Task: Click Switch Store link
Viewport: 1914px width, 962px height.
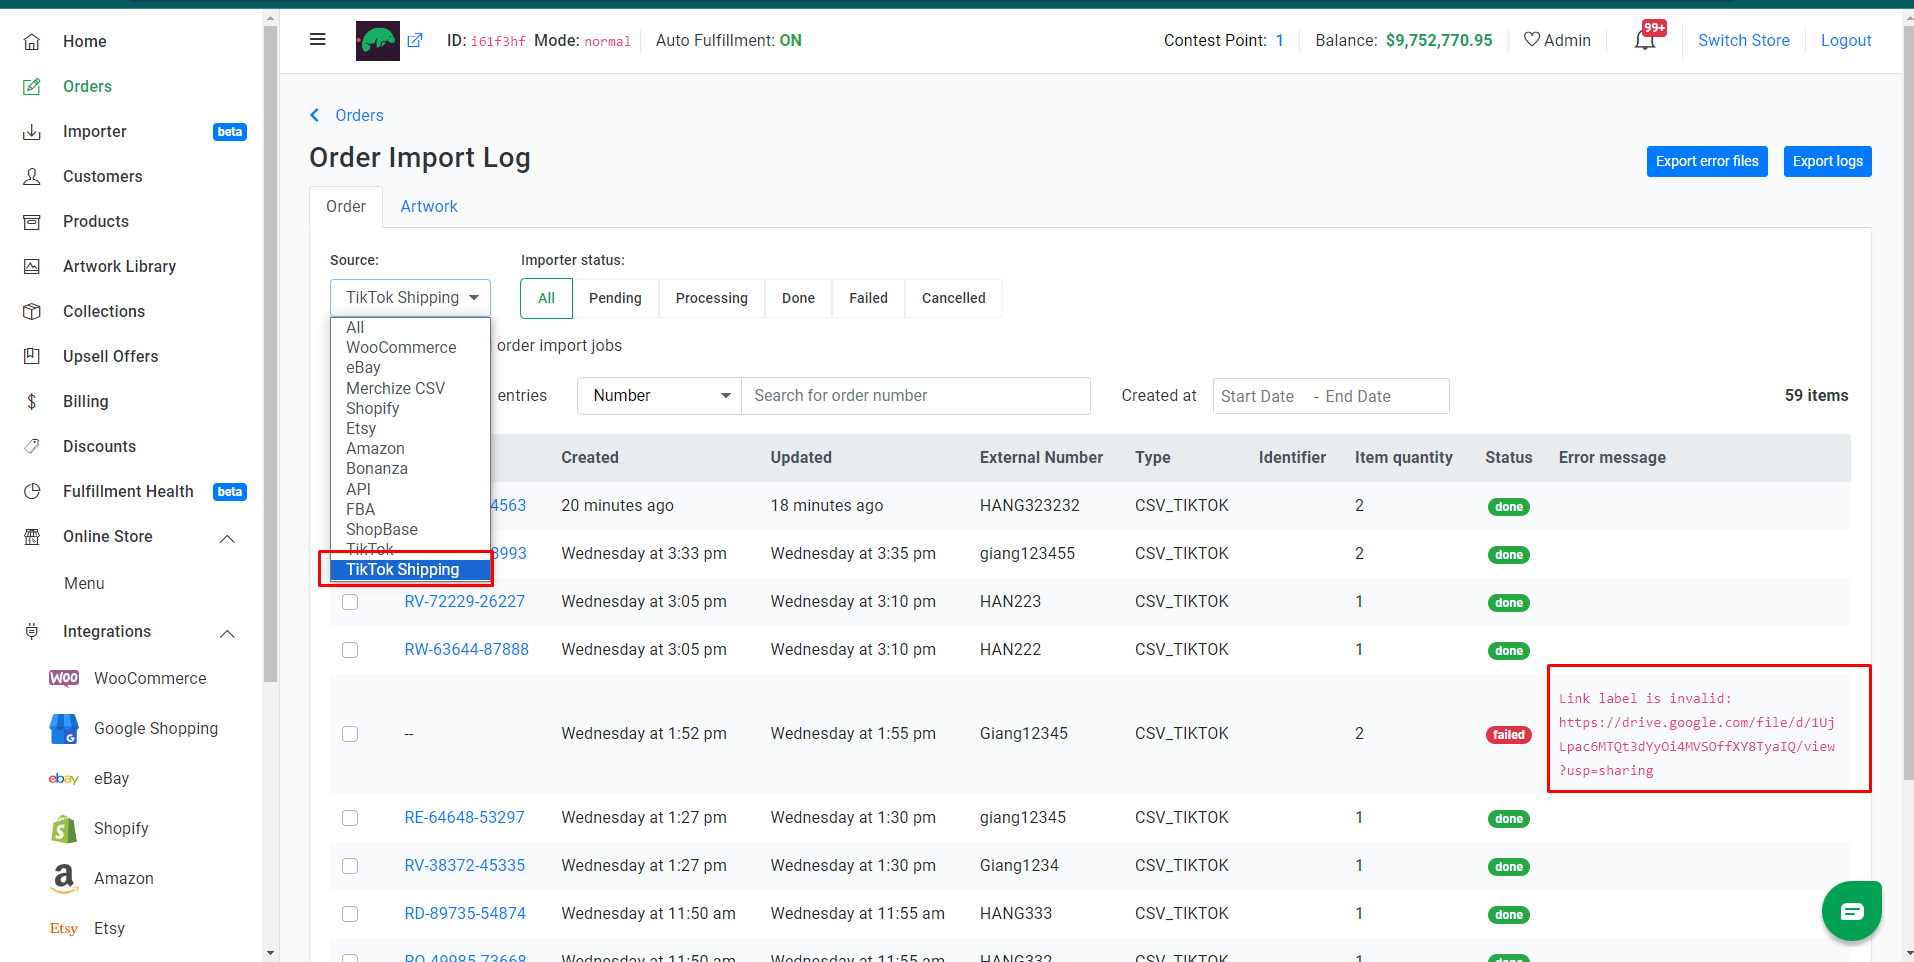Action: point(1744,41)
